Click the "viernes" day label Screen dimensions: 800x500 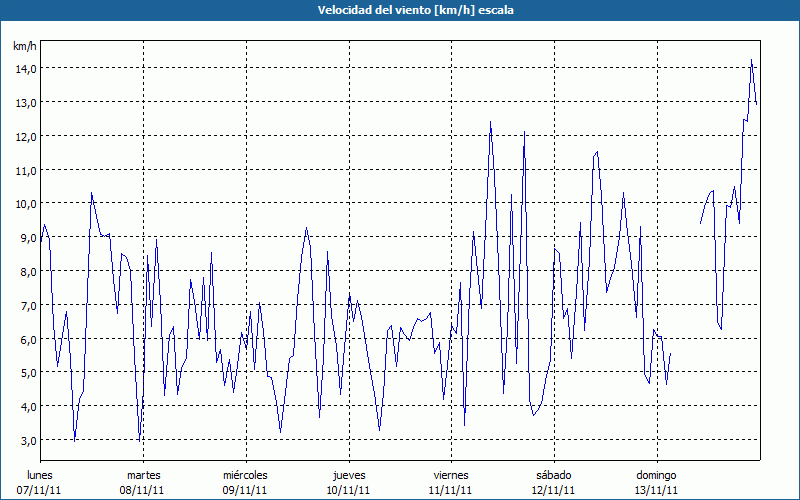pos(451,475)
